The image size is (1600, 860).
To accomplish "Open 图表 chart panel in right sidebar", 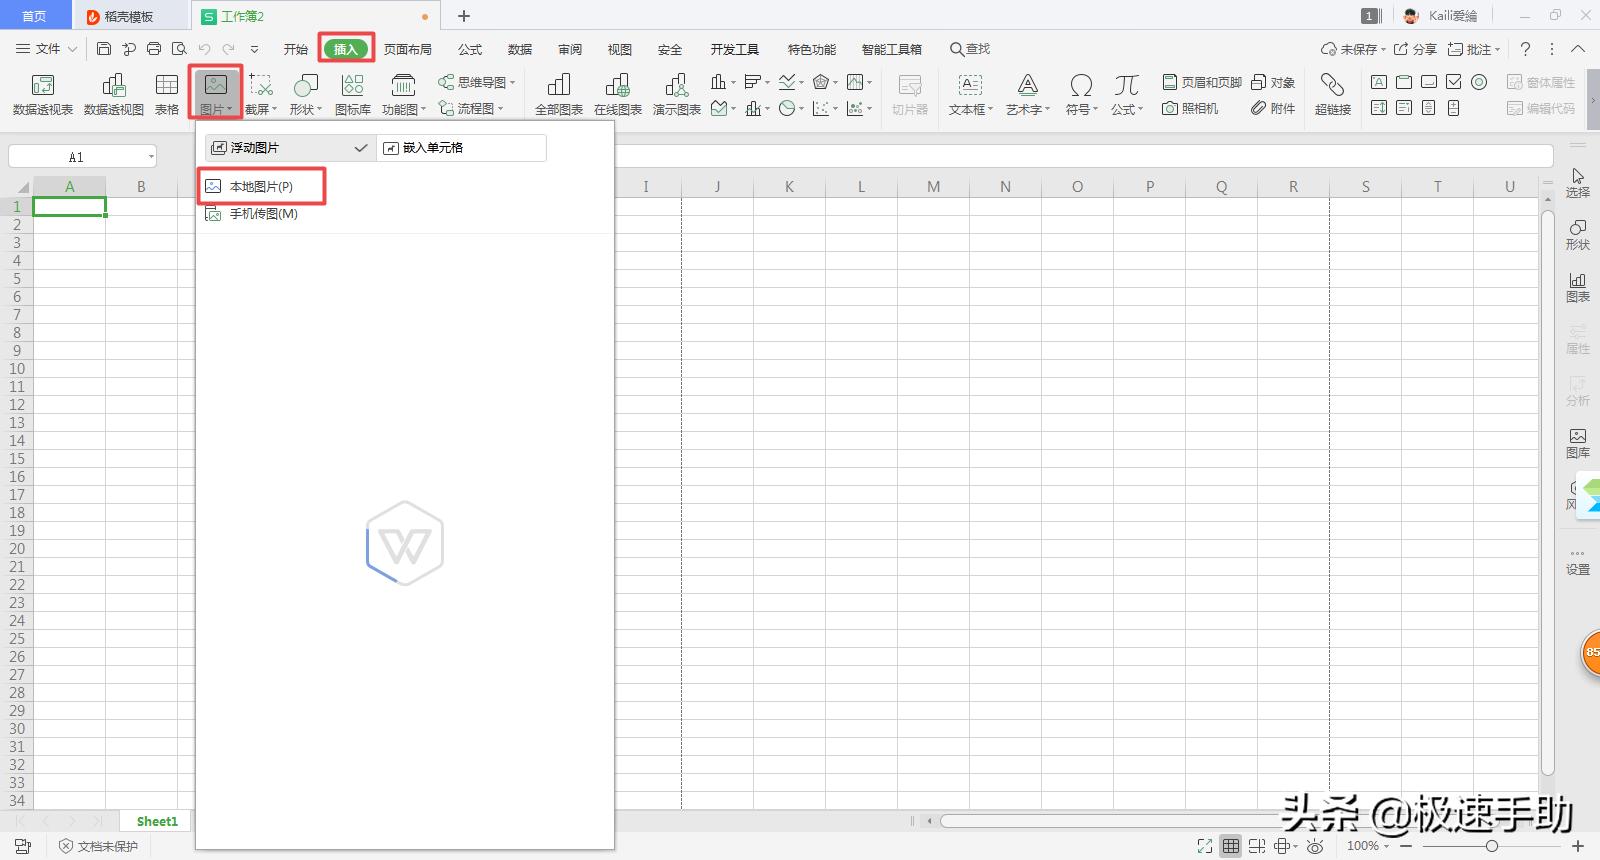I will click(x=1577, y=287).
